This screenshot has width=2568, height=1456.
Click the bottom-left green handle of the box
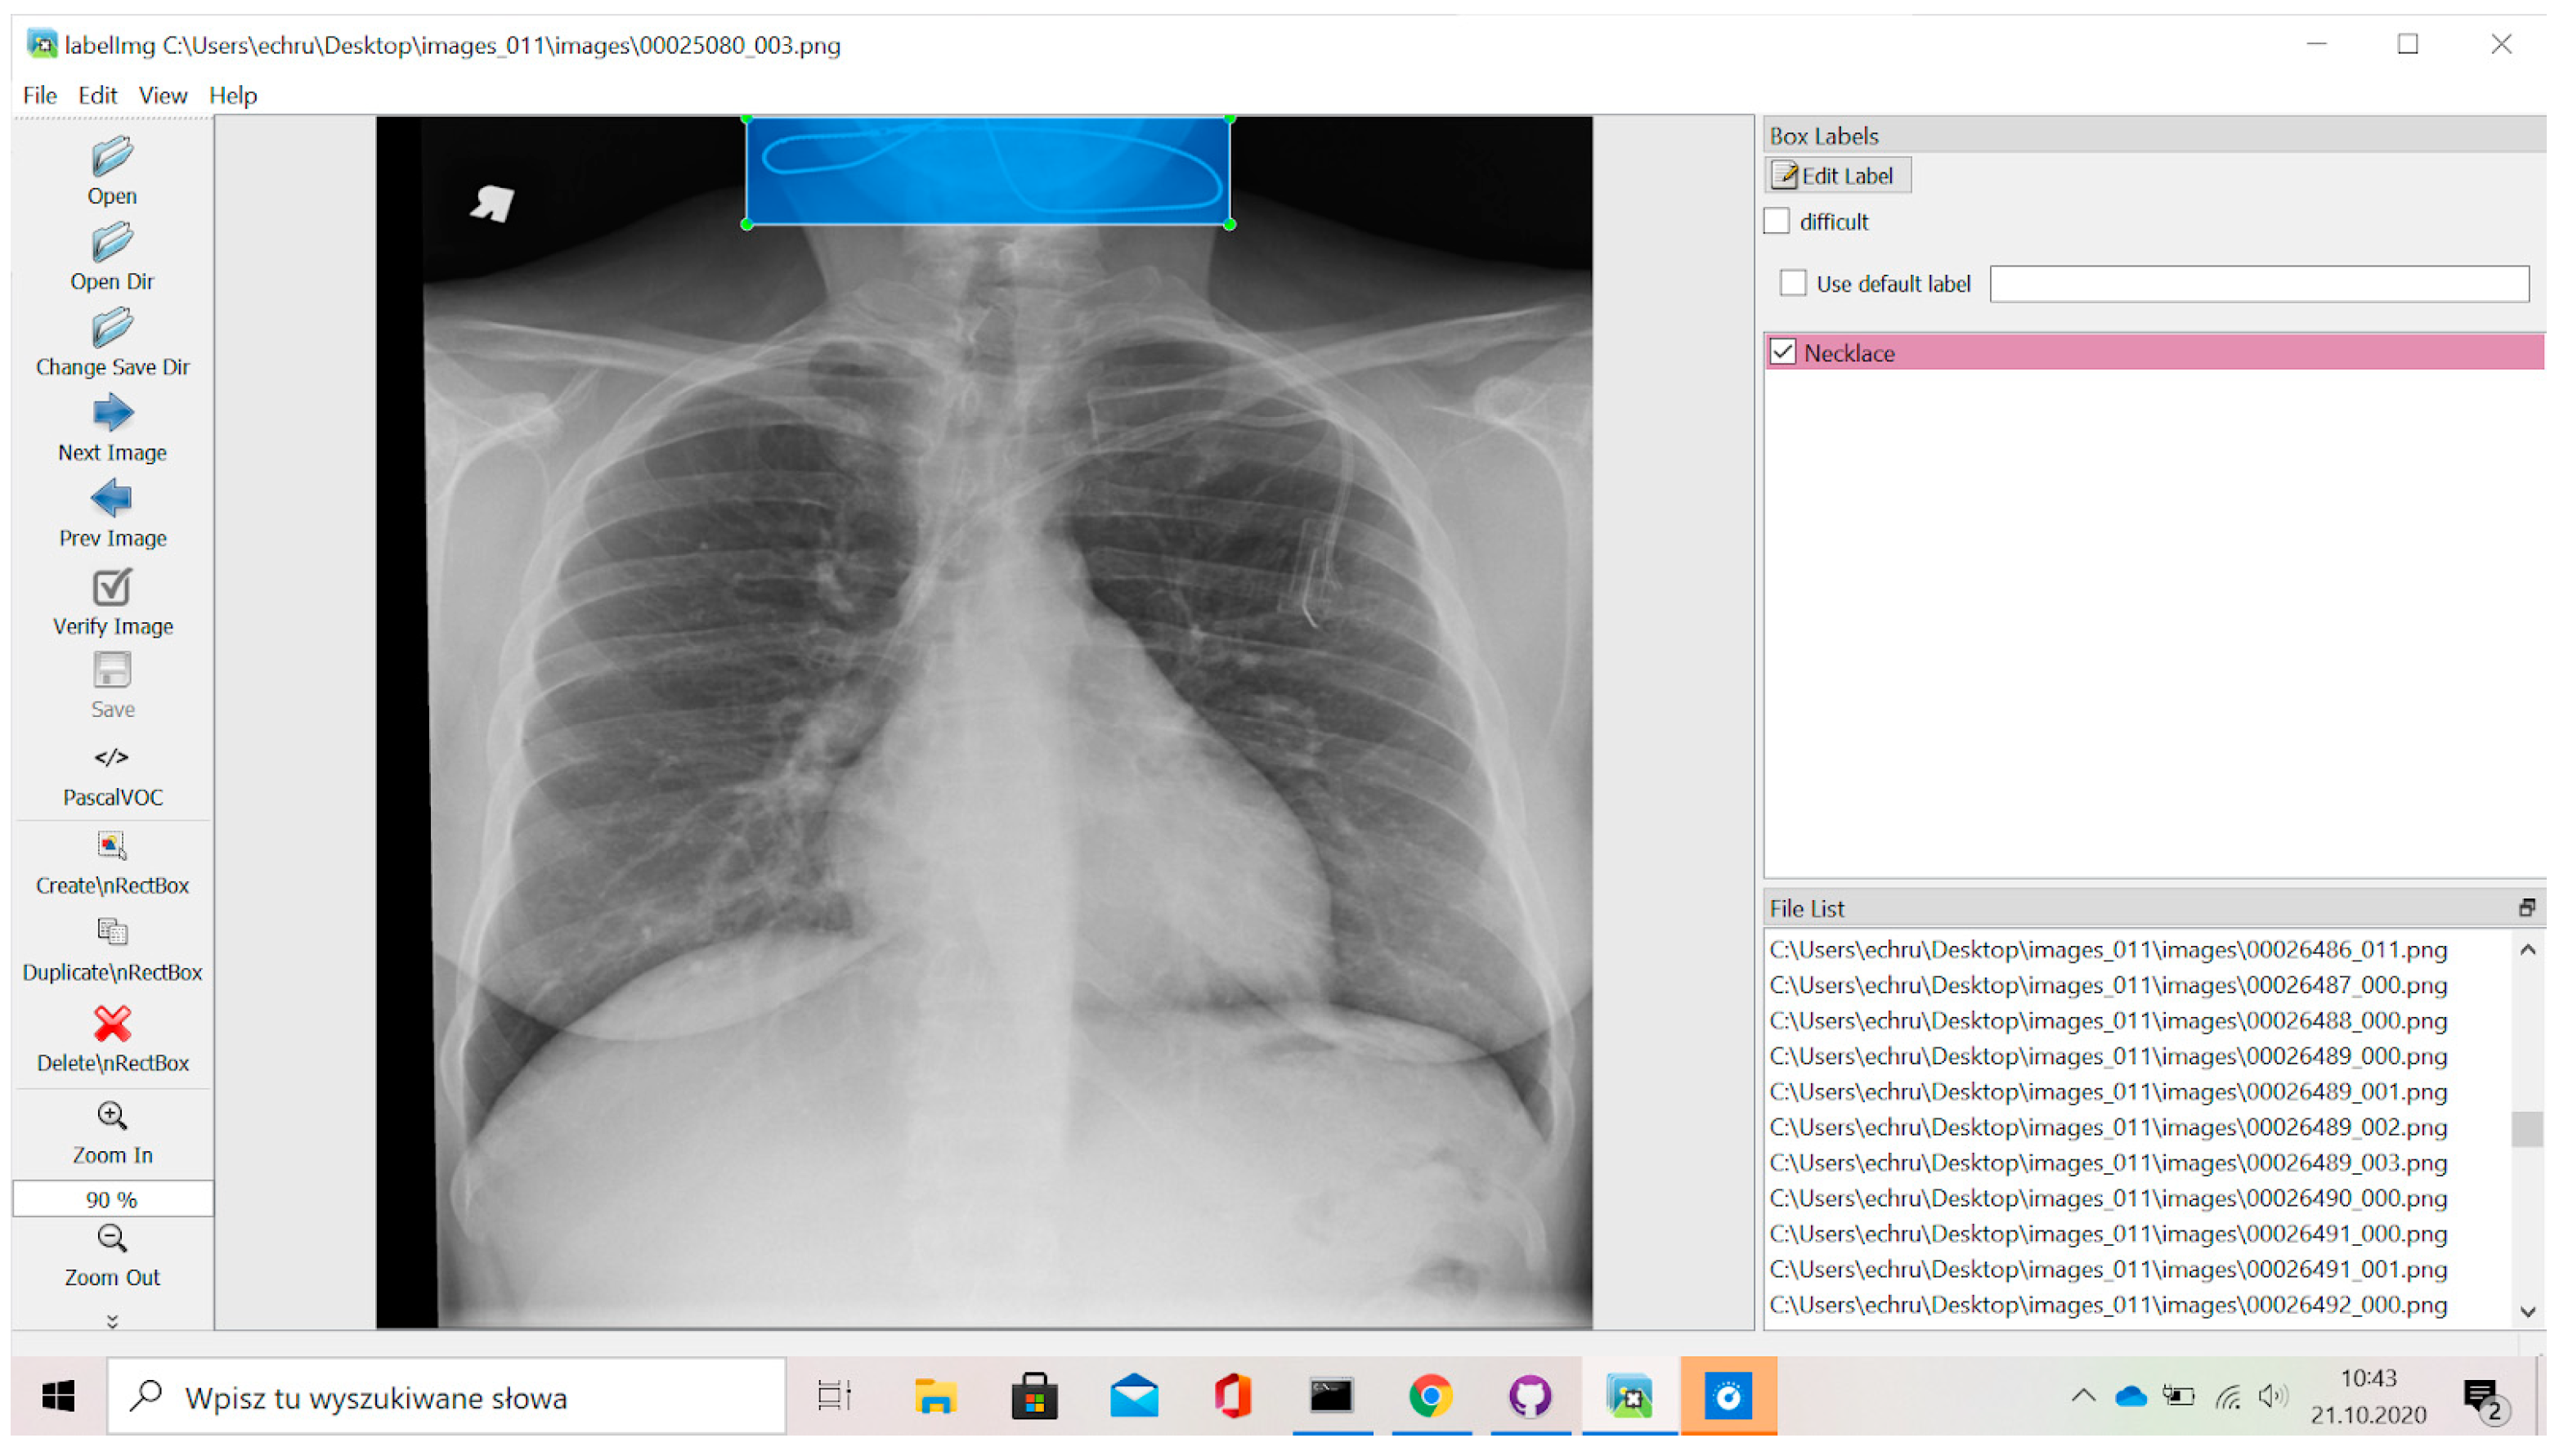[x=747, y=225]
